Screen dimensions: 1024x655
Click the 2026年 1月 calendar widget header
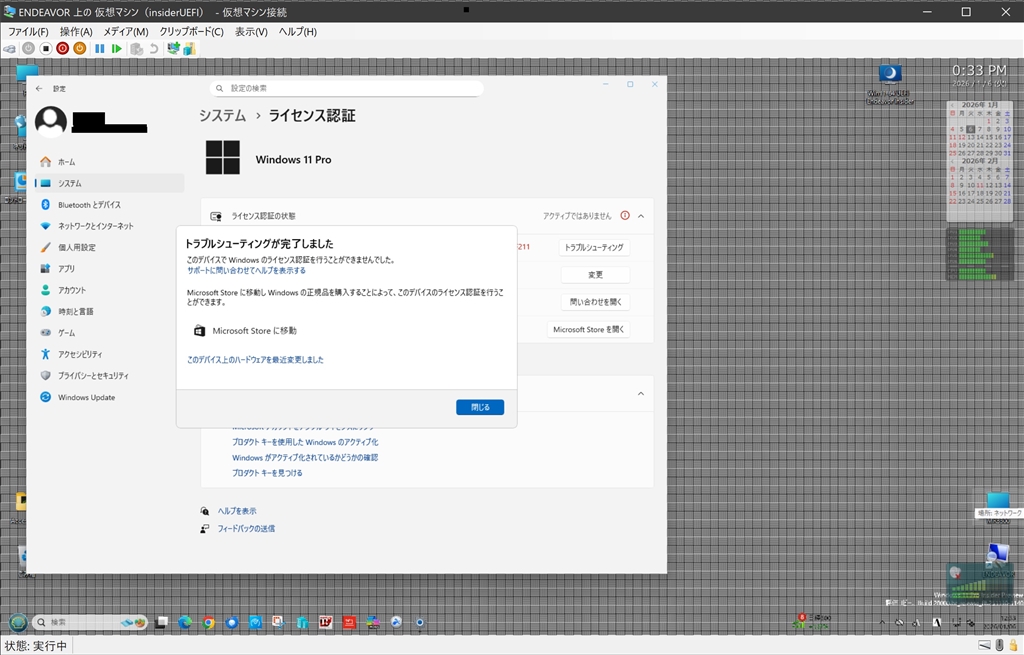(979, 104)
